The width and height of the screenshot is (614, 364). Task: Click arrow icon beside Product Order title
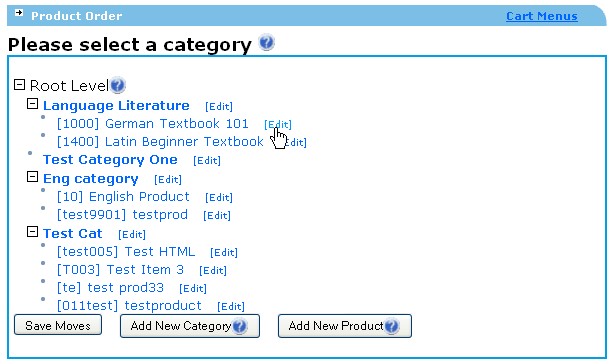(x=19, y=13)
